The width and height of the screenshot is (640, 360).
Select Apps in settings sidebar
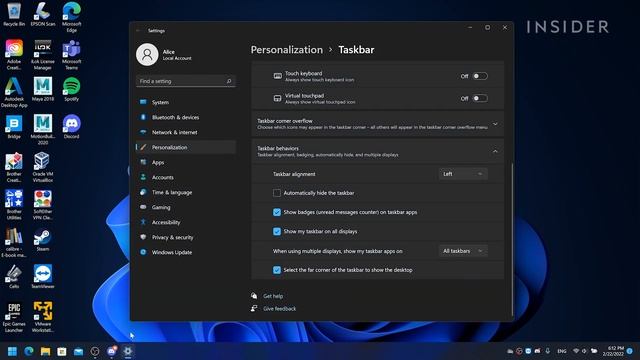click(x=186, y=162)
